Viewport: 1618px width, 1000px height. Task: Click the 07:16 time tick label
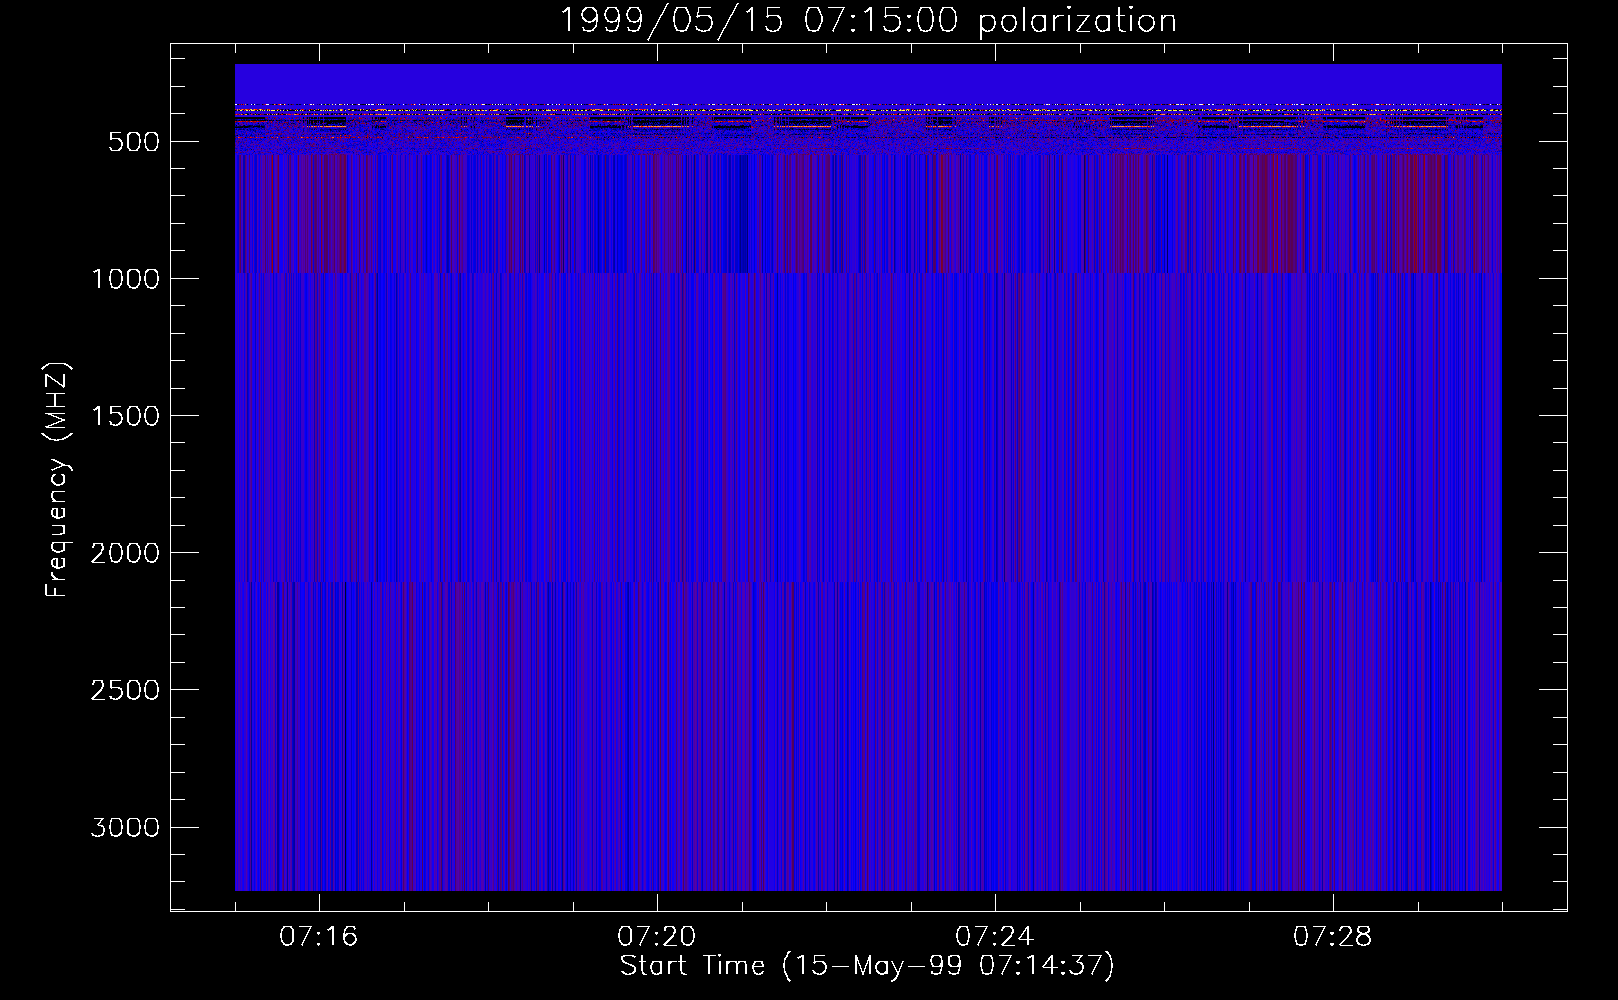319,937
